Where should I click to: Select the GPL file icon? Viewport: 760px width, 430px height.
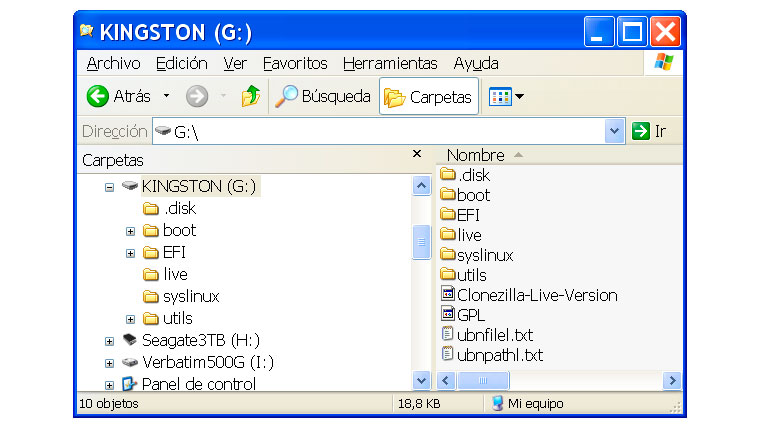click(448, 314)
